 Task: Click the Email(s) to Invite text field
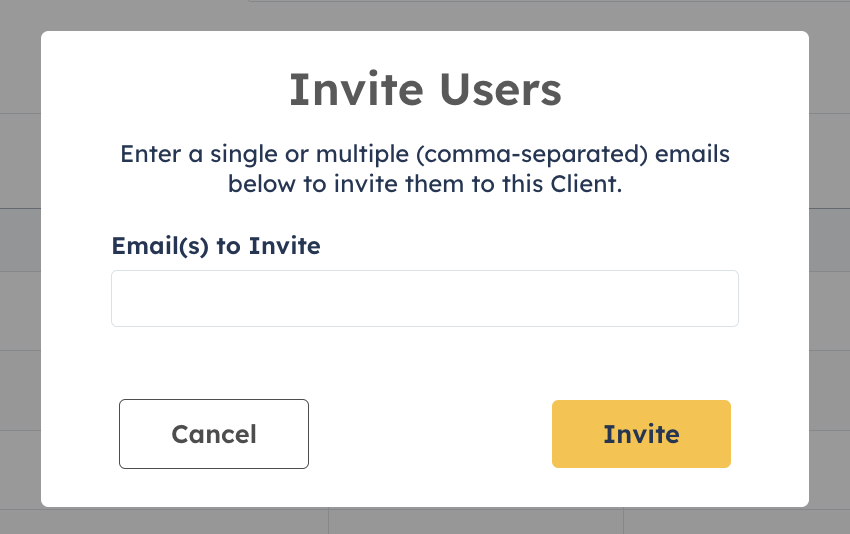click(424, 298)
